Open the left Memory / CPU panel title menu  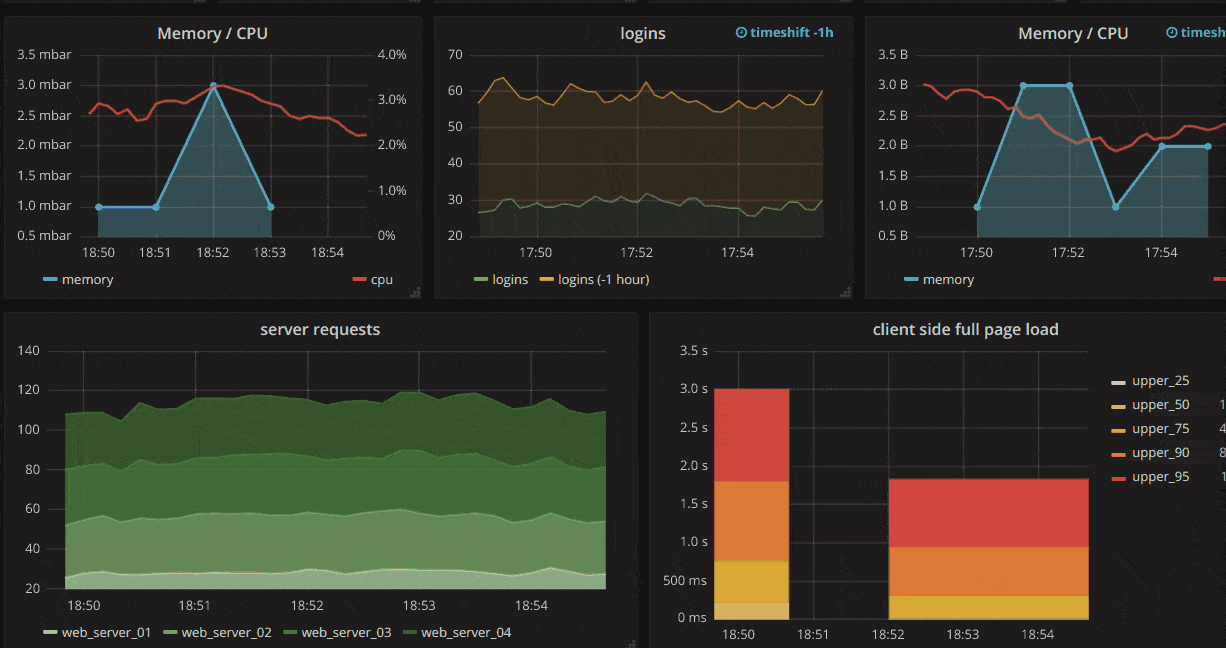[212, 33]
